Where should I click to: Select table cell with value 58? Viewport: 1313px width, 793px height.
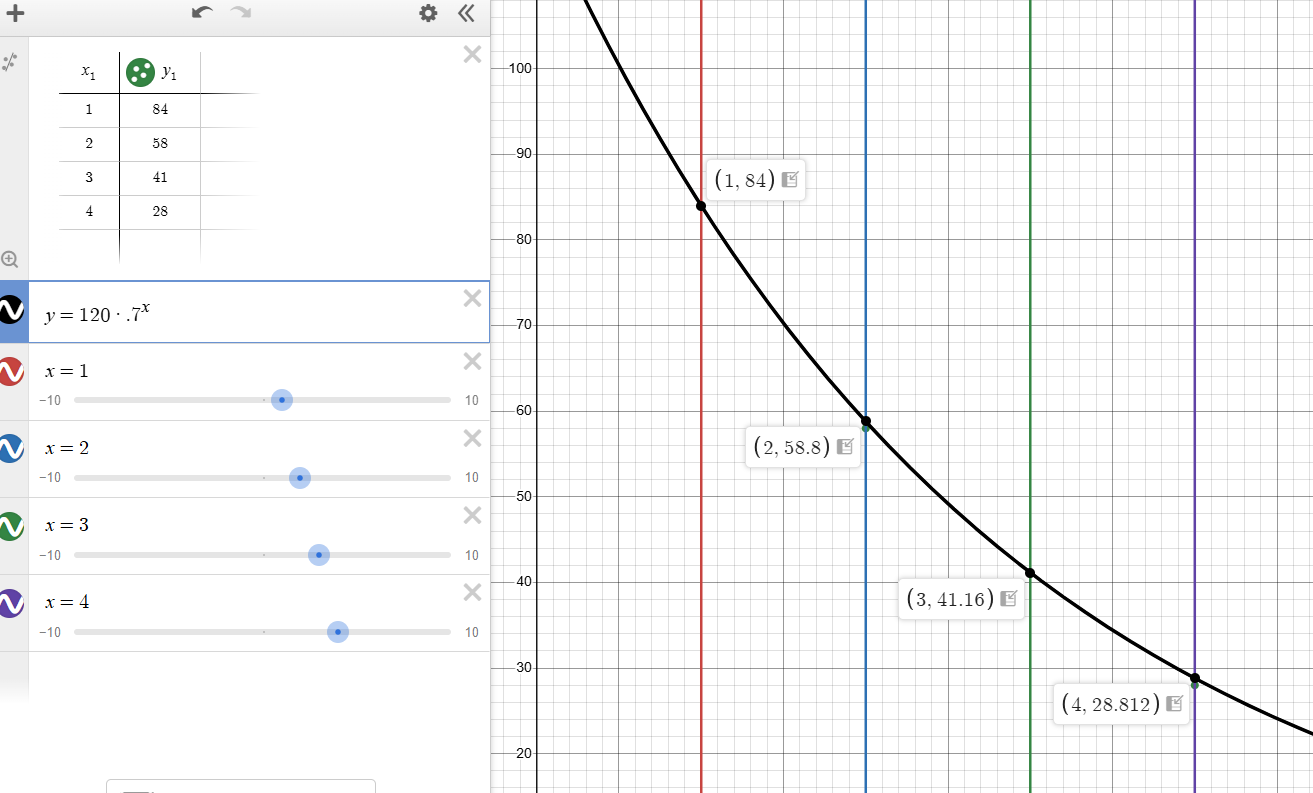160,143
